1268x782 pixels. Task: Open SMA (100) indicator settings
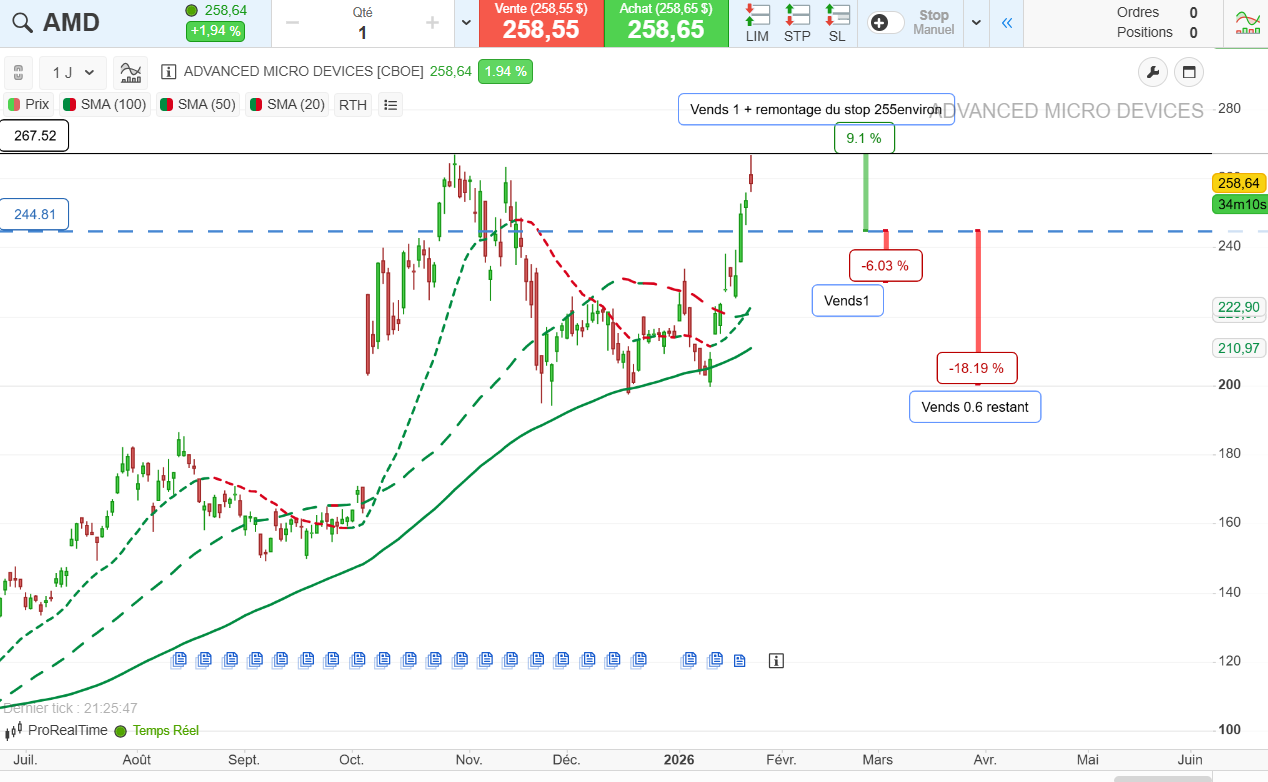click(x=104, y=104)
